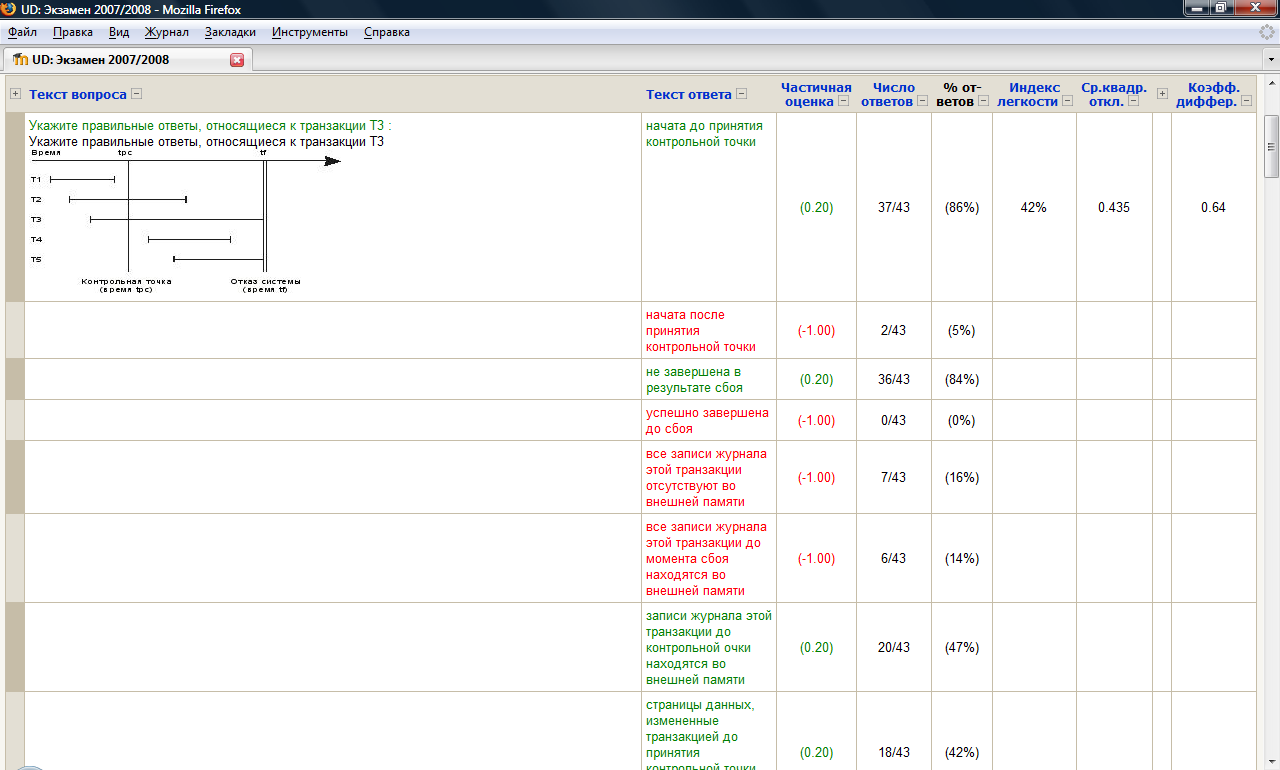The width and height of the screenshot is (1280, 770).
Task: Open the tab list dropdown arrow
Action: (x=1271, y=60)
